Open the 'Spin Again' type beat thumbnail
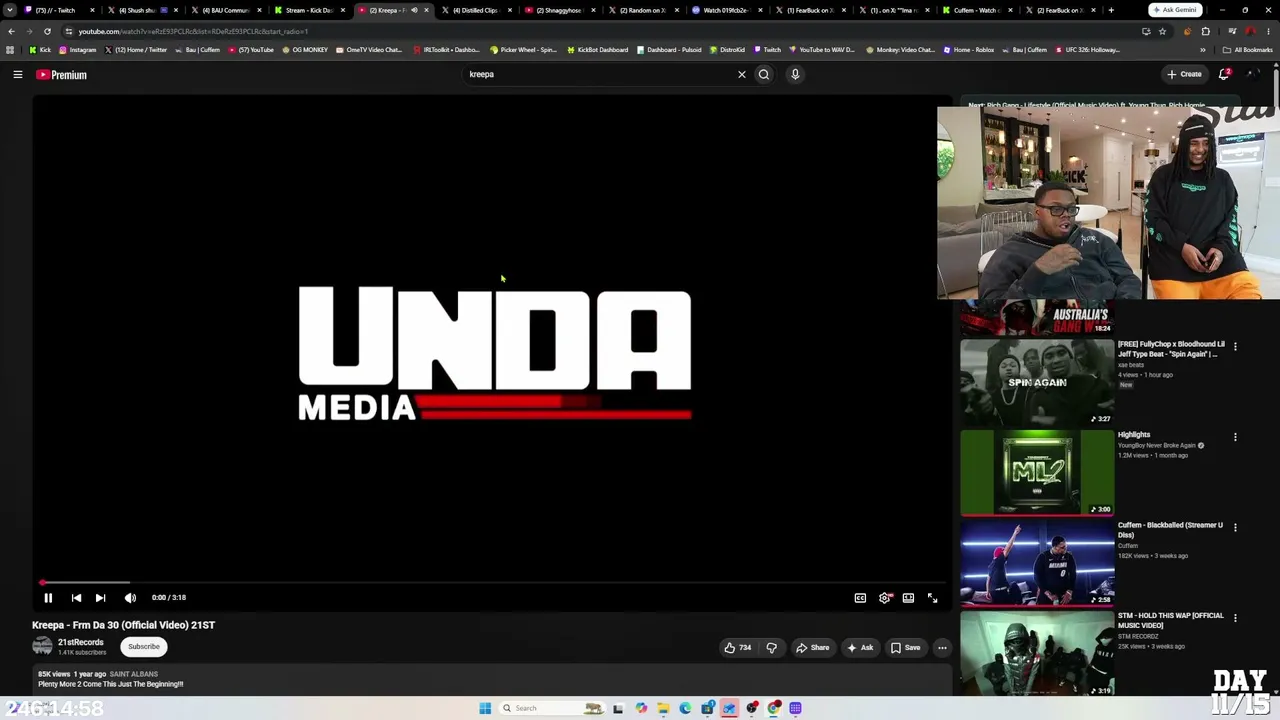 click(1037, 382)
